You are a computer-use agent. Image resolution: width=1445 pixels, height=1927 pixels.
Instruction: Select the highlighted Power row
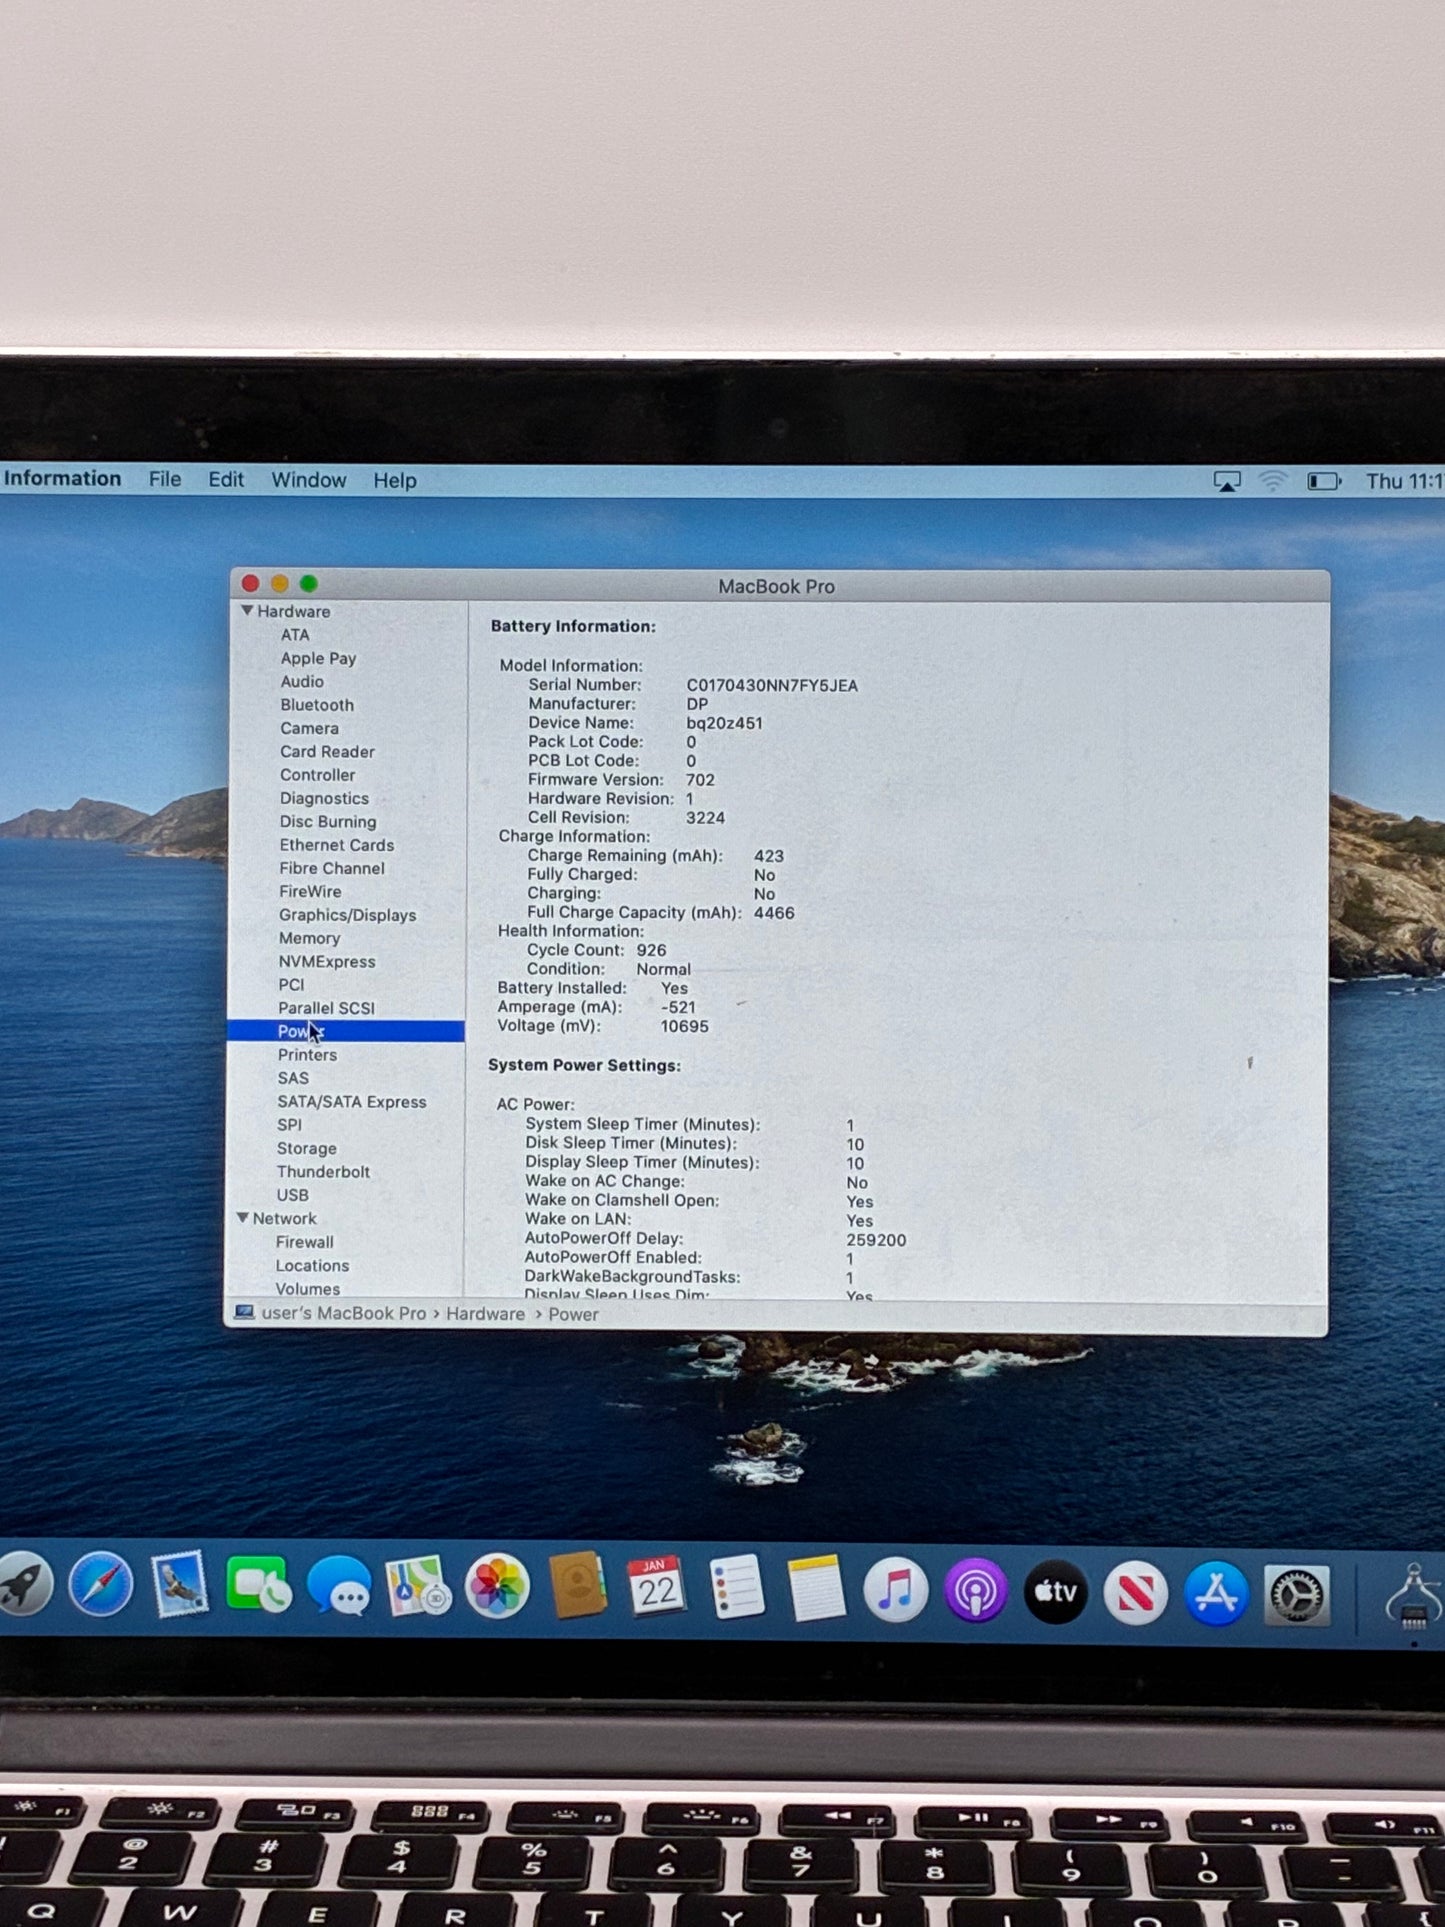[346, 1031]
